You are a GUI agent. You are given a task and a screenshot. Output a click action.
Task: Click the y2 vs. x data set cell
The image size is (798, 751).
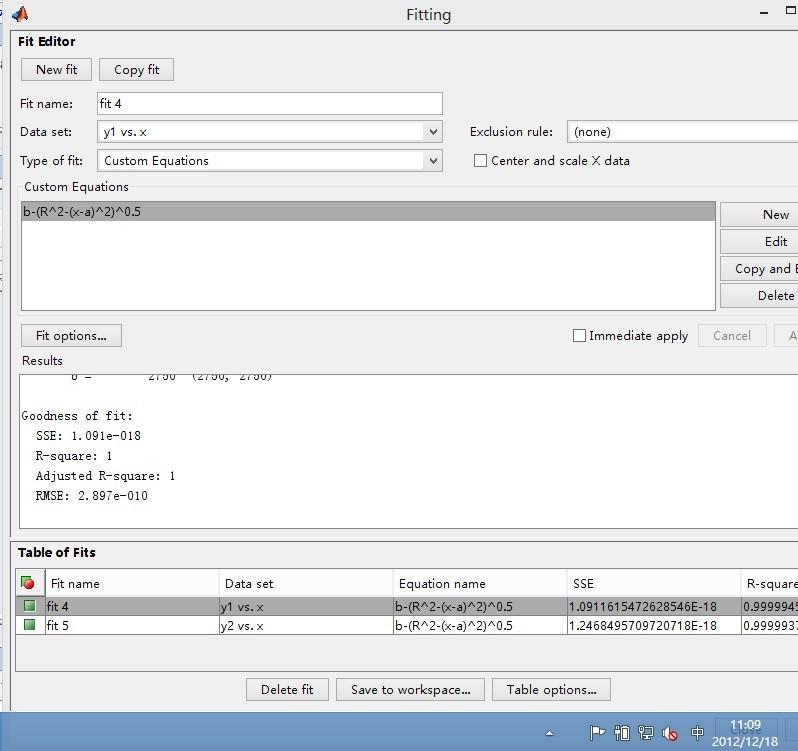coord(306,625)
